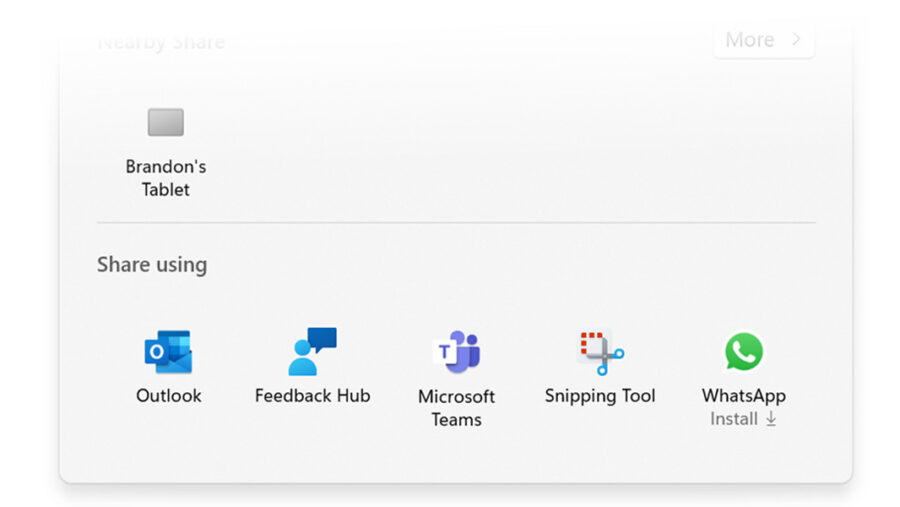
Task: Share via the Snipping Tool icon
Action: (600, 353)
